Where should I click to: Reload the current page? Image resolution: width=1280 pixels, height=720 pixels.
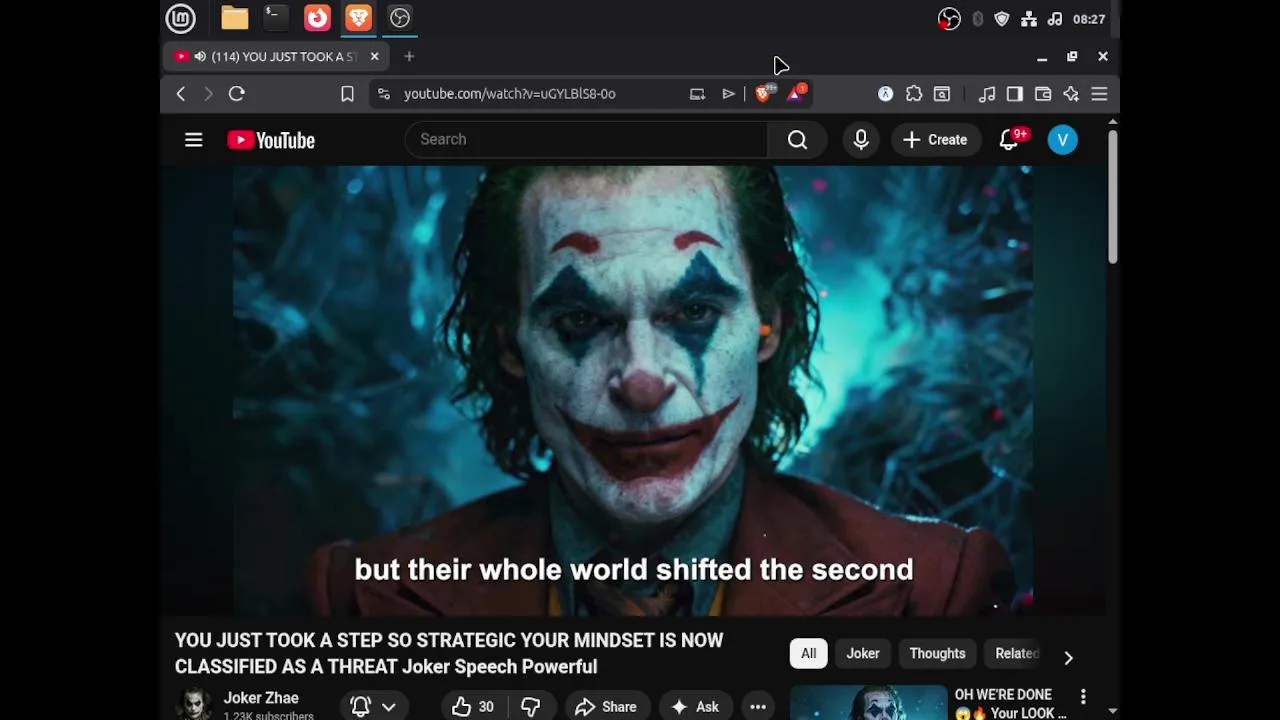pos(237,94)
